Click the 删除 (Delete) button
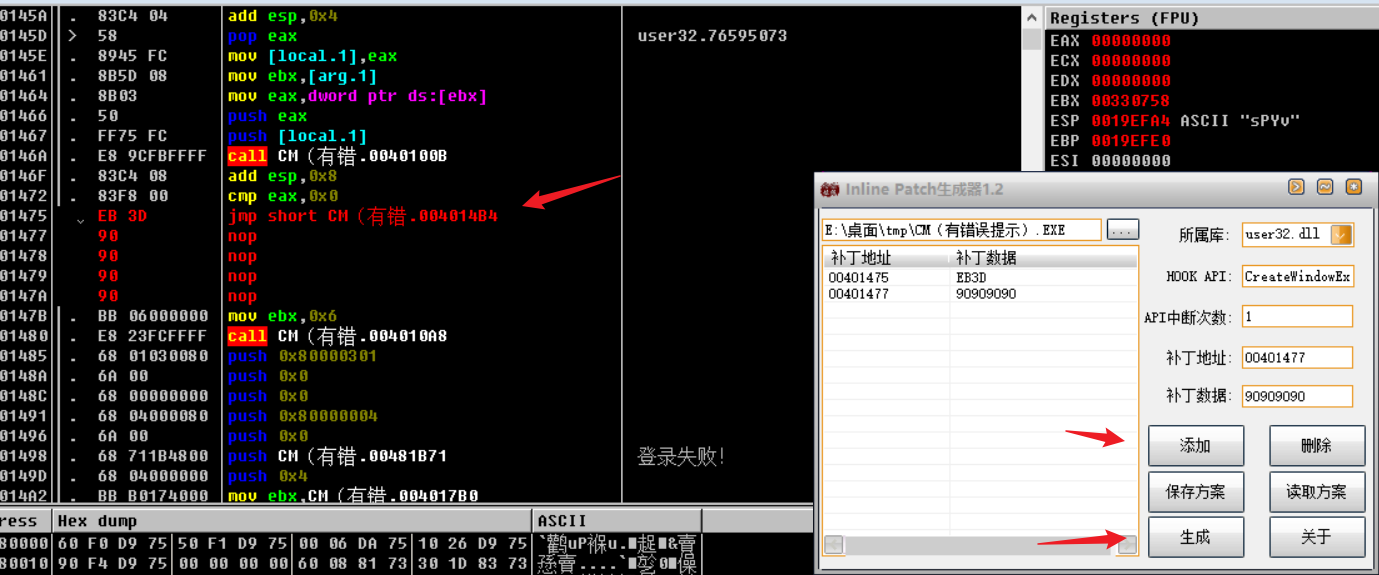Viewport: 1379px width, 575px height. click(1316, 446)
